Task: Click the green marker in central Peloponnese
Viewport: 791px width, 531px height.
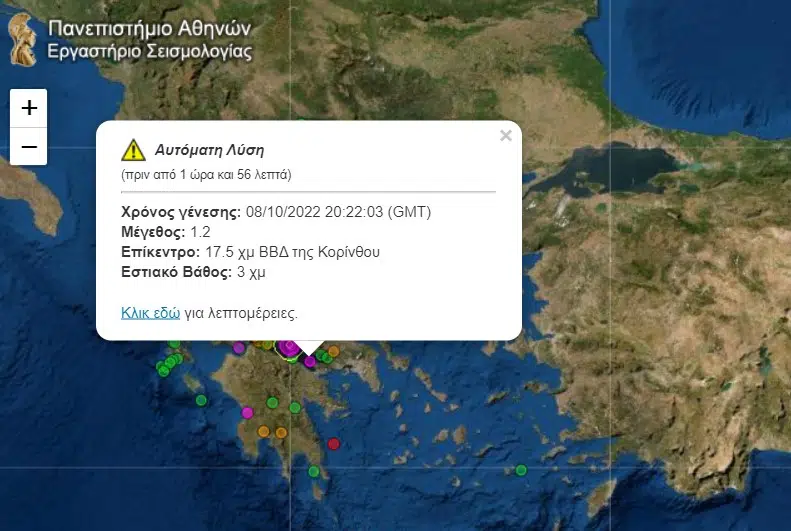Action: pos(272,402)
